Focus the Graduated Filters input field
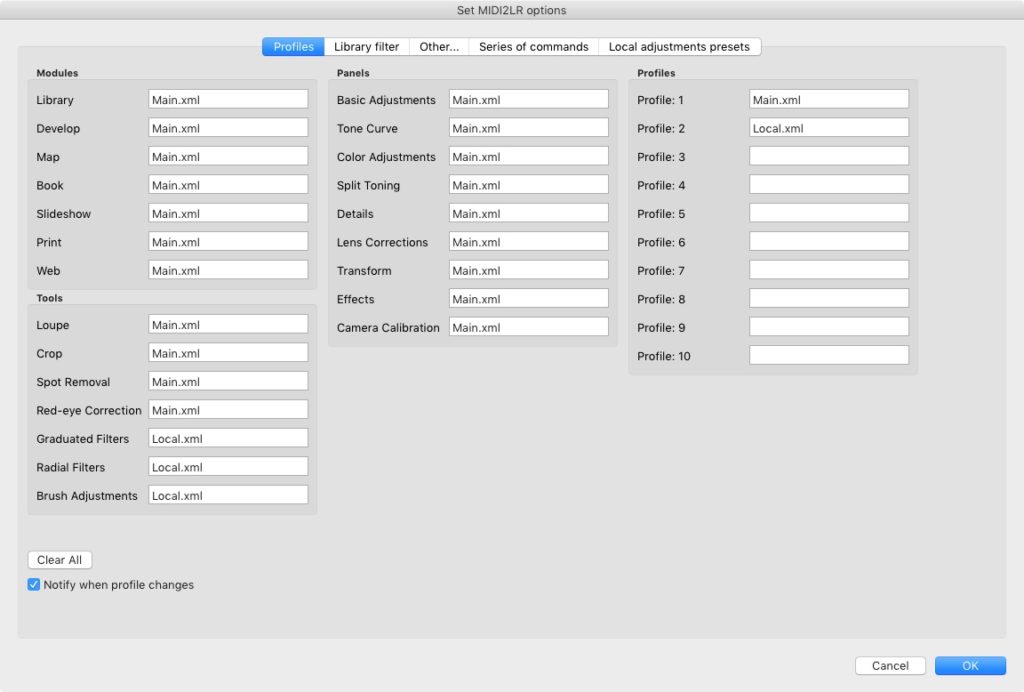1024x692 pixels. pos(228,439)
